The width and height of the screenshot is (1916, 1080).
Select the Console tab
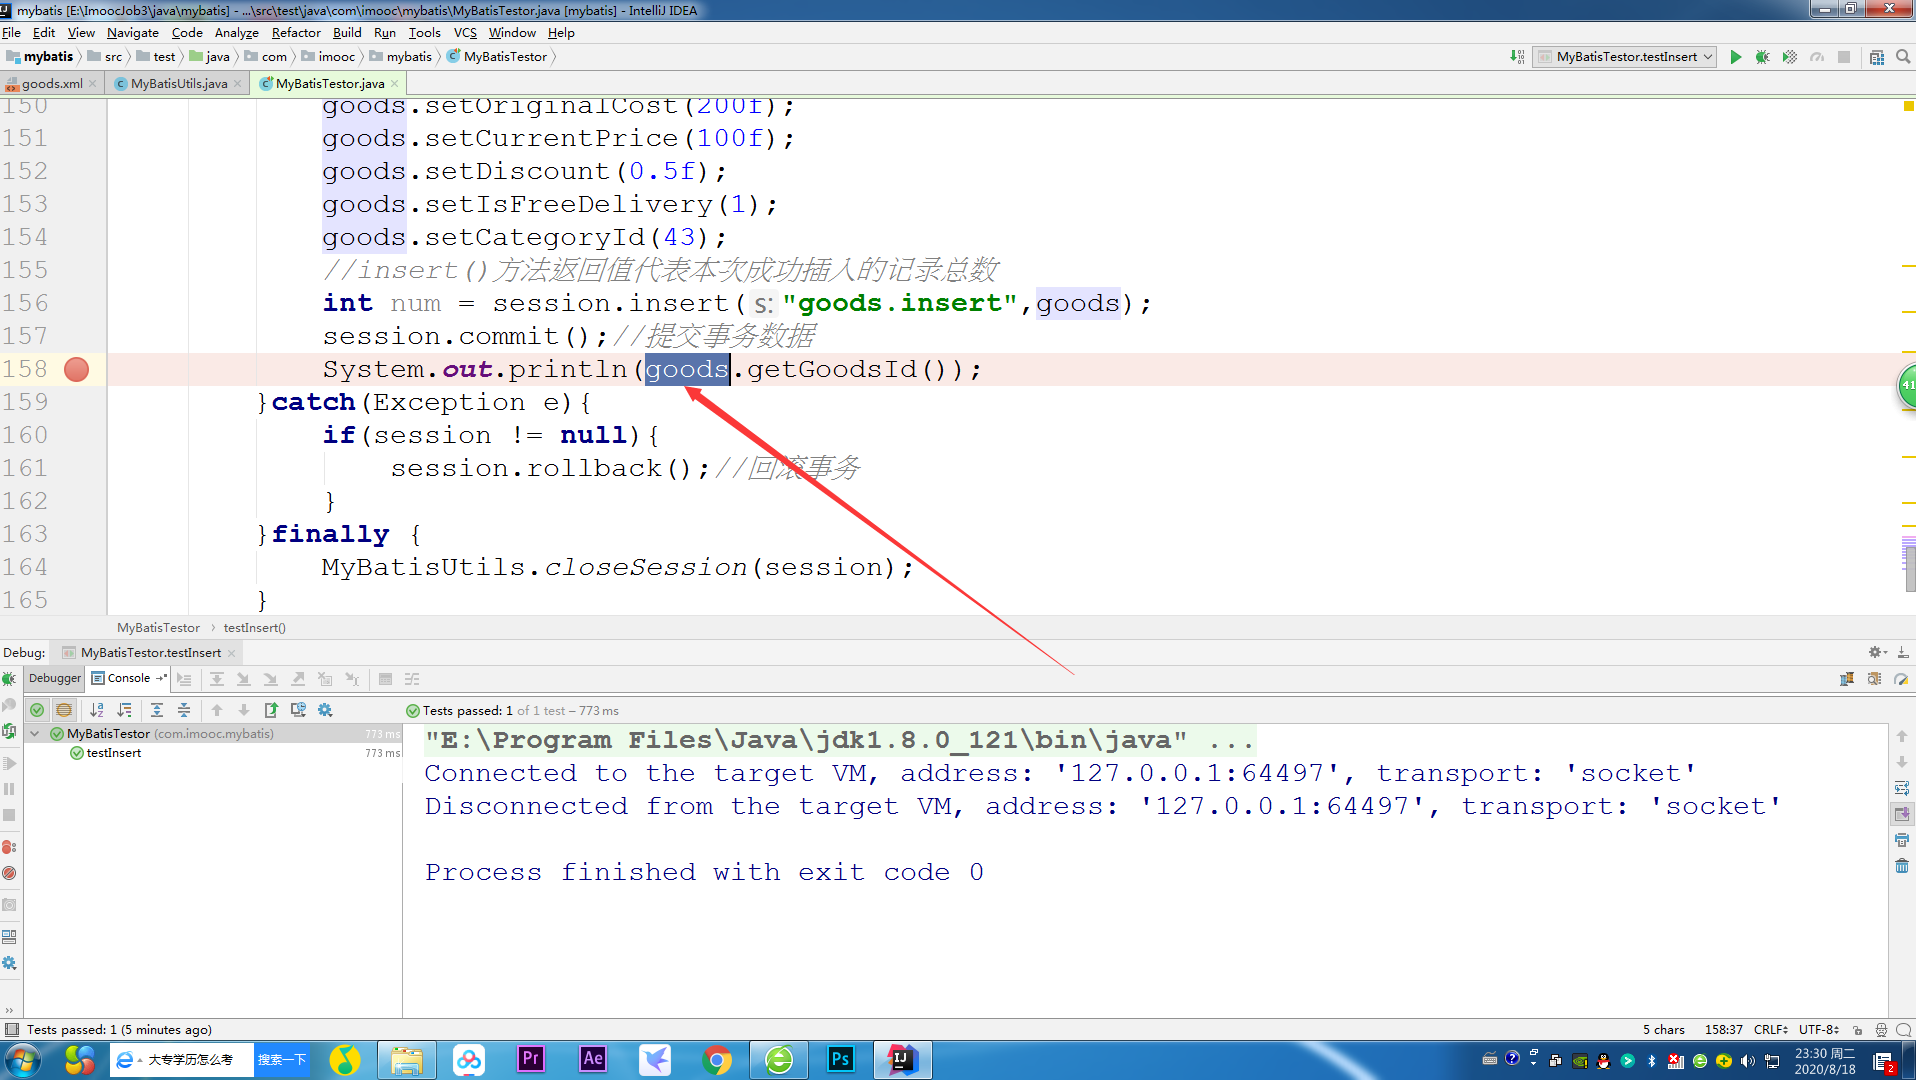pyautogui.click(x=129, y=678)
